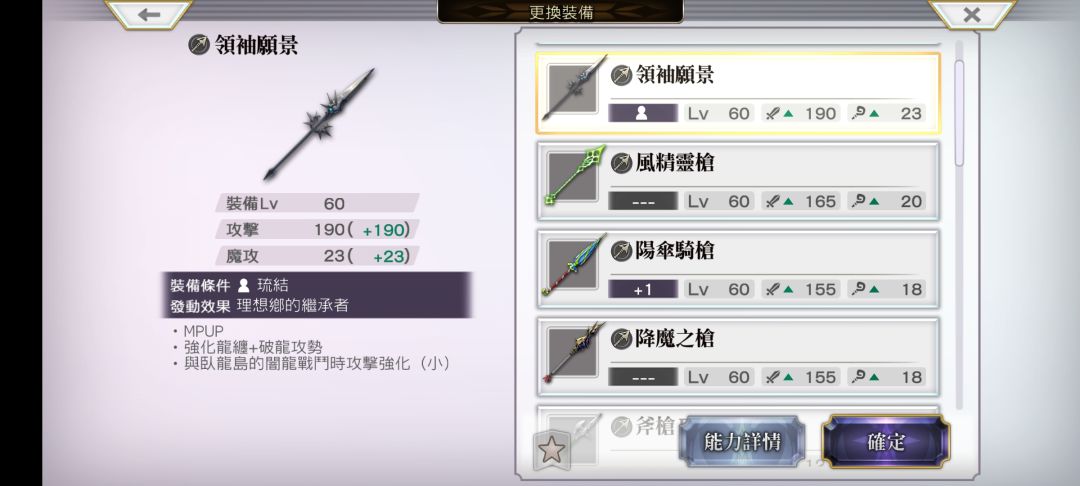This screenshot has width=1080, height=486.
Task: Click the 琉結 character icon in 裝備條件
Action: 243,286
